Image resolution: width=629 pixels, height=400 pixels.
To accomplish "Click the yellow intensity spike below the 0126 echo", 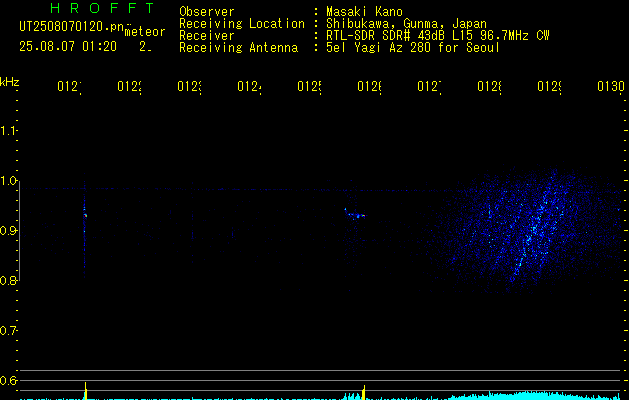I will click(x=364, y=392).
